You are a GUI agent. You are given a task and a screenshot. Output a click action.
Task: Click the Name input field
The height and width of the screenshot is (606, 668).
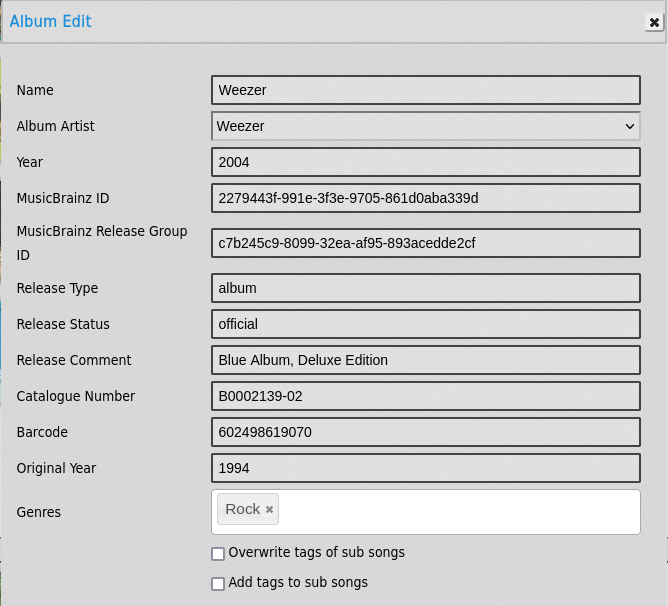[x=425, y=90]
